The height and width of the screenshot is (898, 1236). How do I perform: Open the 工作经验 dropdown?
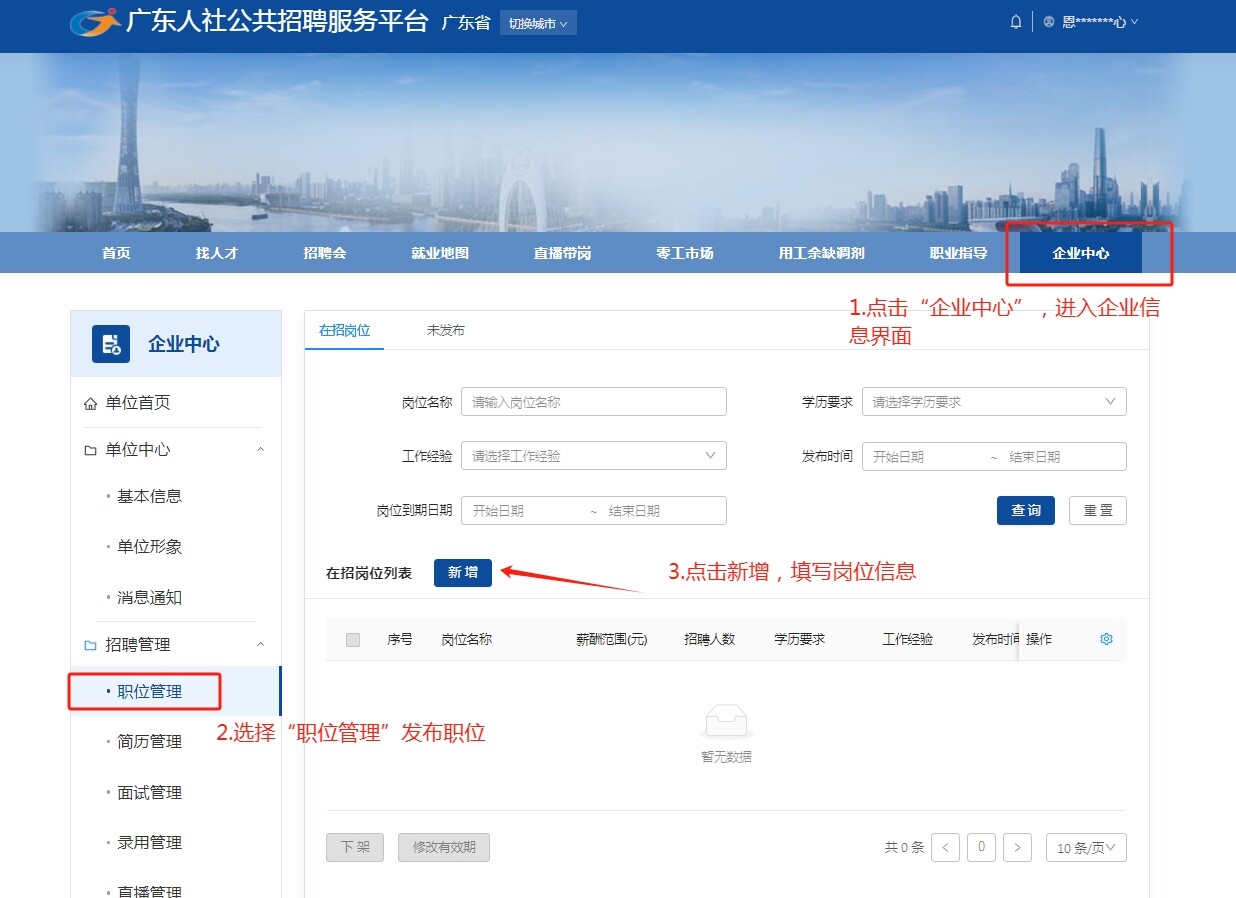593,456
